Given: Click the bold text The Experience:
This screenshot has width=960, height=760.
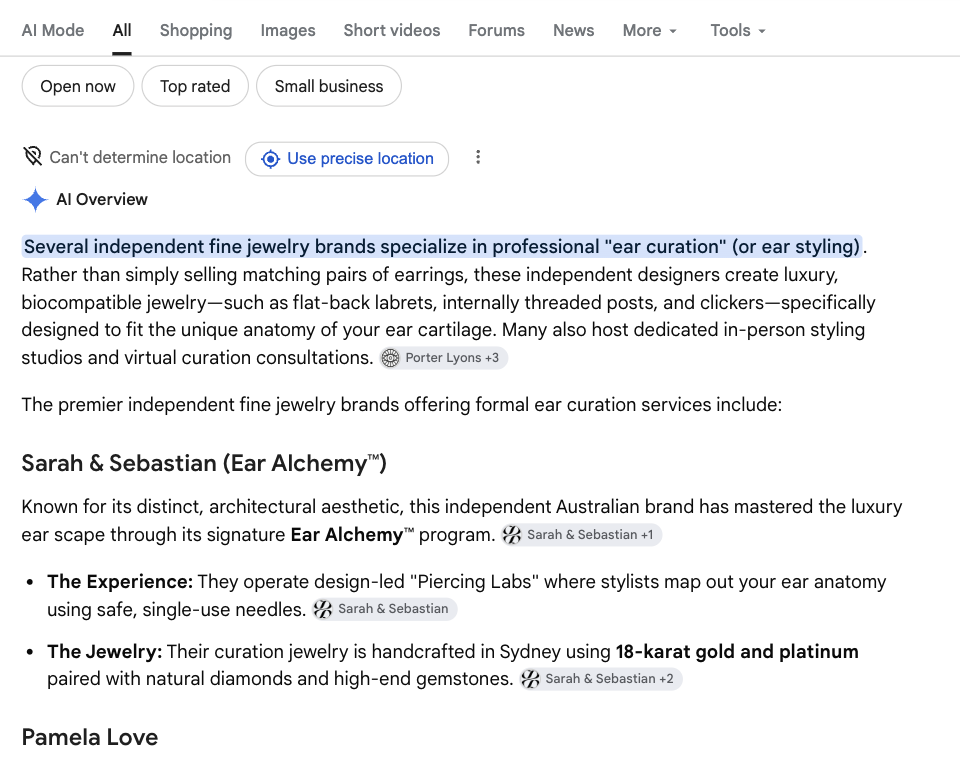Looking at the screenshot, I should [x=120, y=581].
